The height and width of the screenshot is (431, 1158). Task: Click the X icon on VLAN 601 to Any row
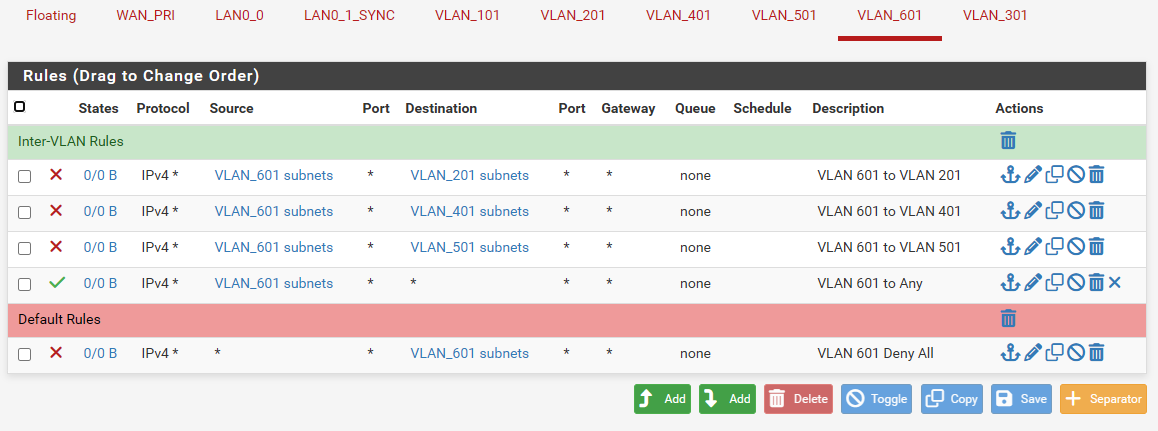(1115, 283)
